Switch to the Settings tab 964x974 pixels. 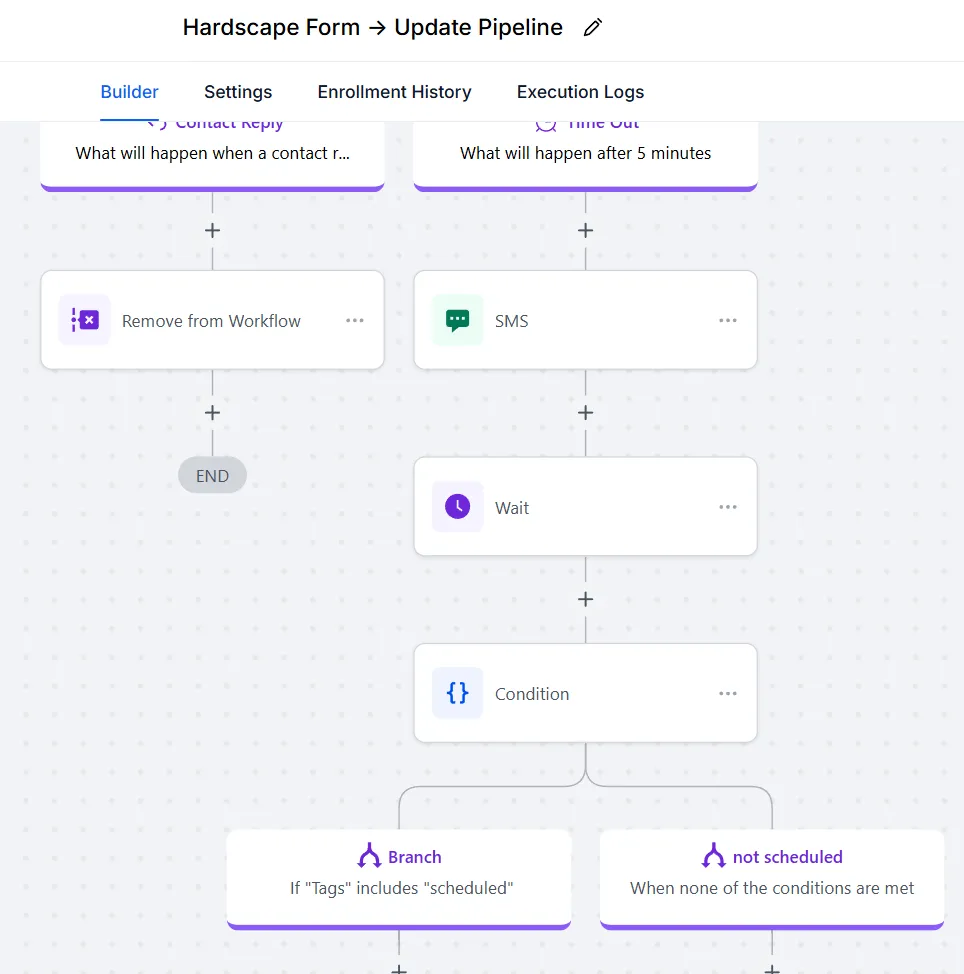tap(238, 92)
